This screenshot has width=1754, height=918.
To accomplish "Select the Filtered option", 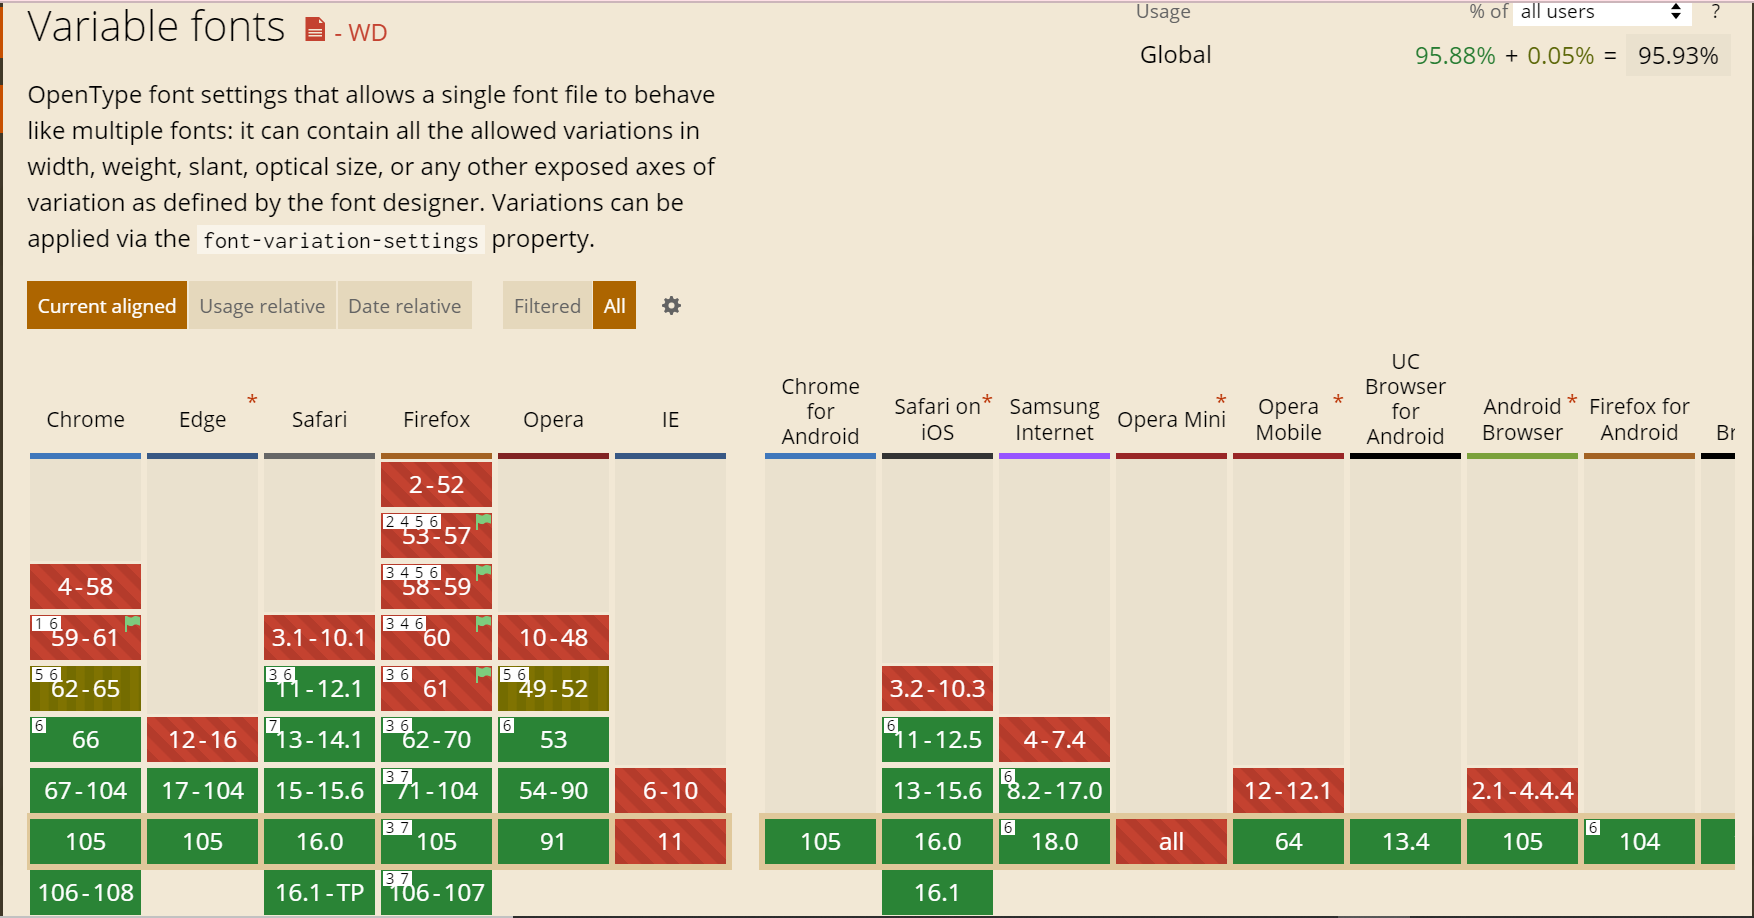I will 547,306.
